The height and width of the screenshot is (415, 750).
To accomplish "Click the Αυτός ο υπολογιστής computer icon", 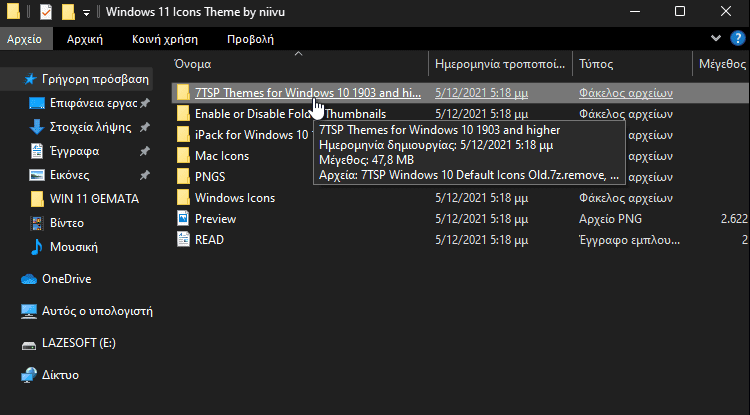I will (29, 312).
